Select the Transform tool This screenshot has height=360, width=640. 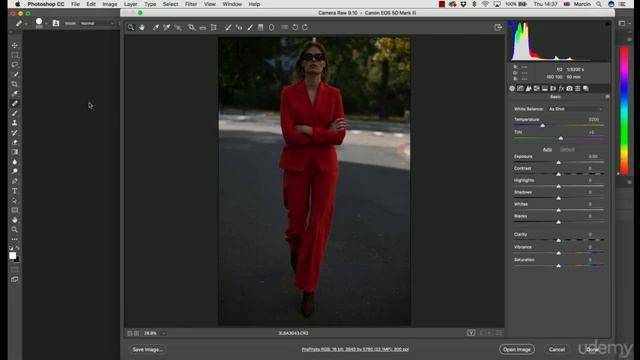(x=213, y=27)
